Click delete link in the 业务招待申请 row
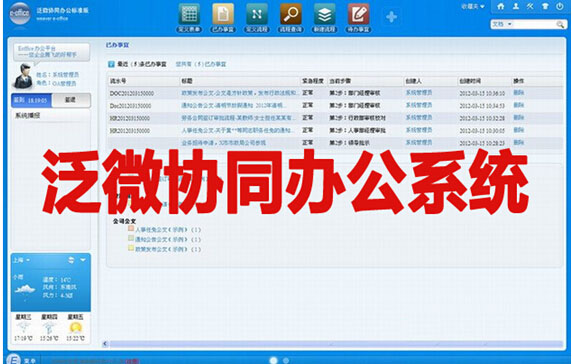Viewport: 572px width, 364px height. click(518, 142)
